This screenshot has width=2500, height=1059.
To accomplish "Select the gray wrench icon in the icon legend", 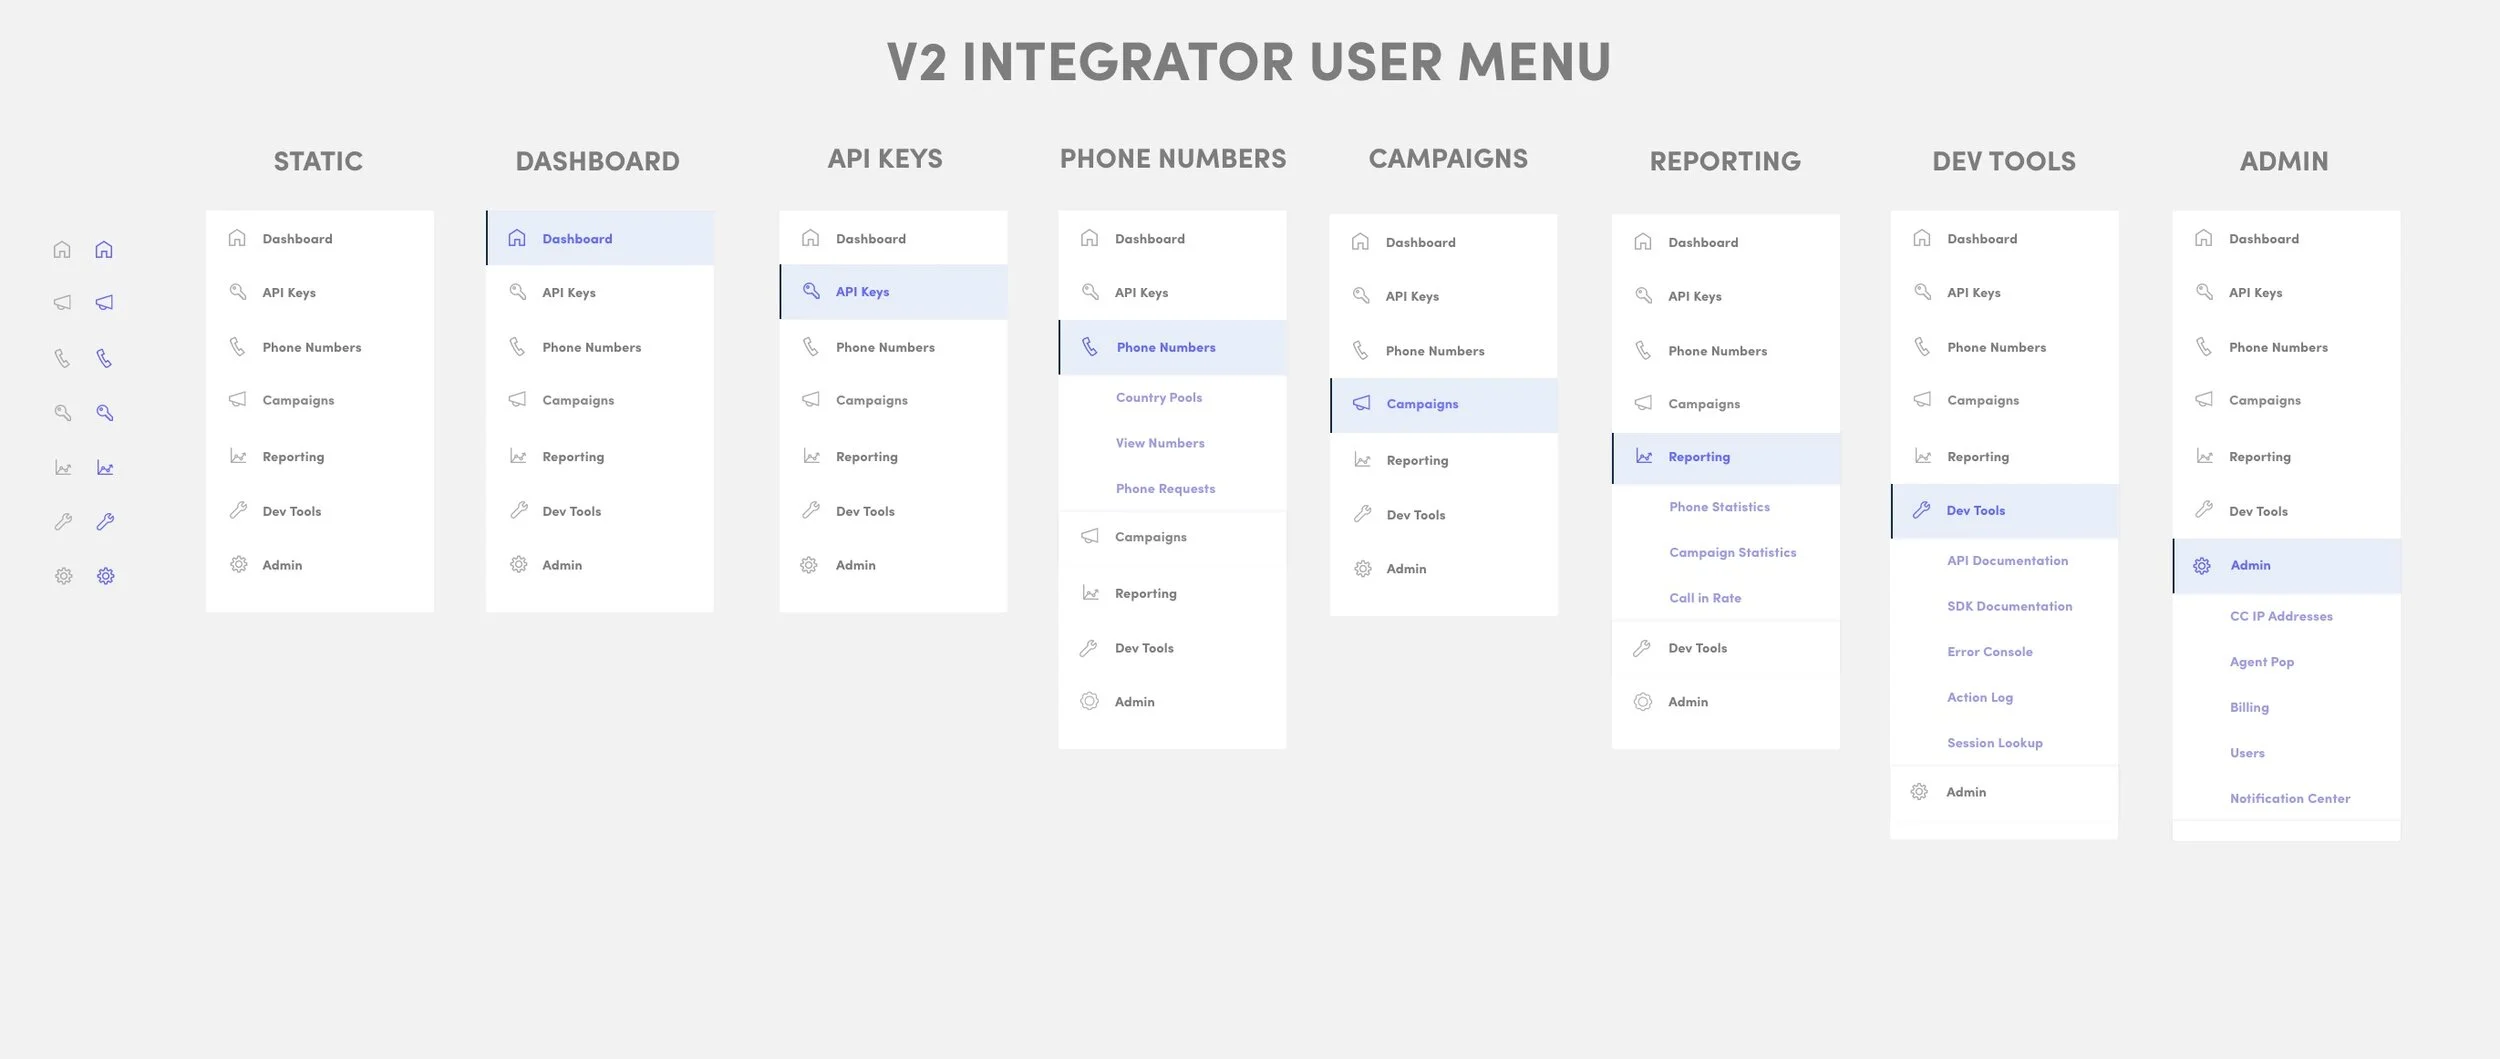I will 63,521.
